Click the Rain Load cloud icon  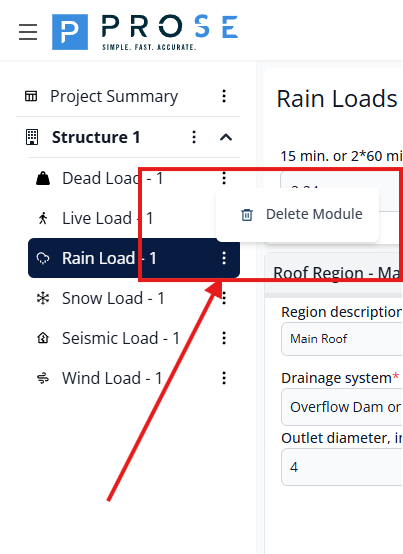(43, 258)
